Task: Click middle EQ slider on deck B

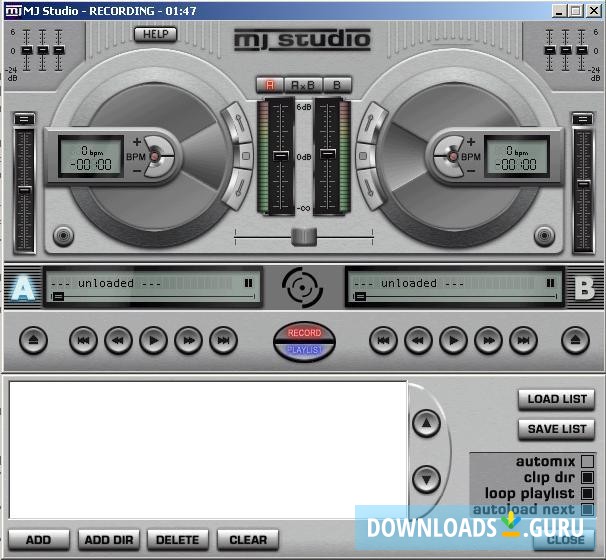Action: tap(565, 50)
